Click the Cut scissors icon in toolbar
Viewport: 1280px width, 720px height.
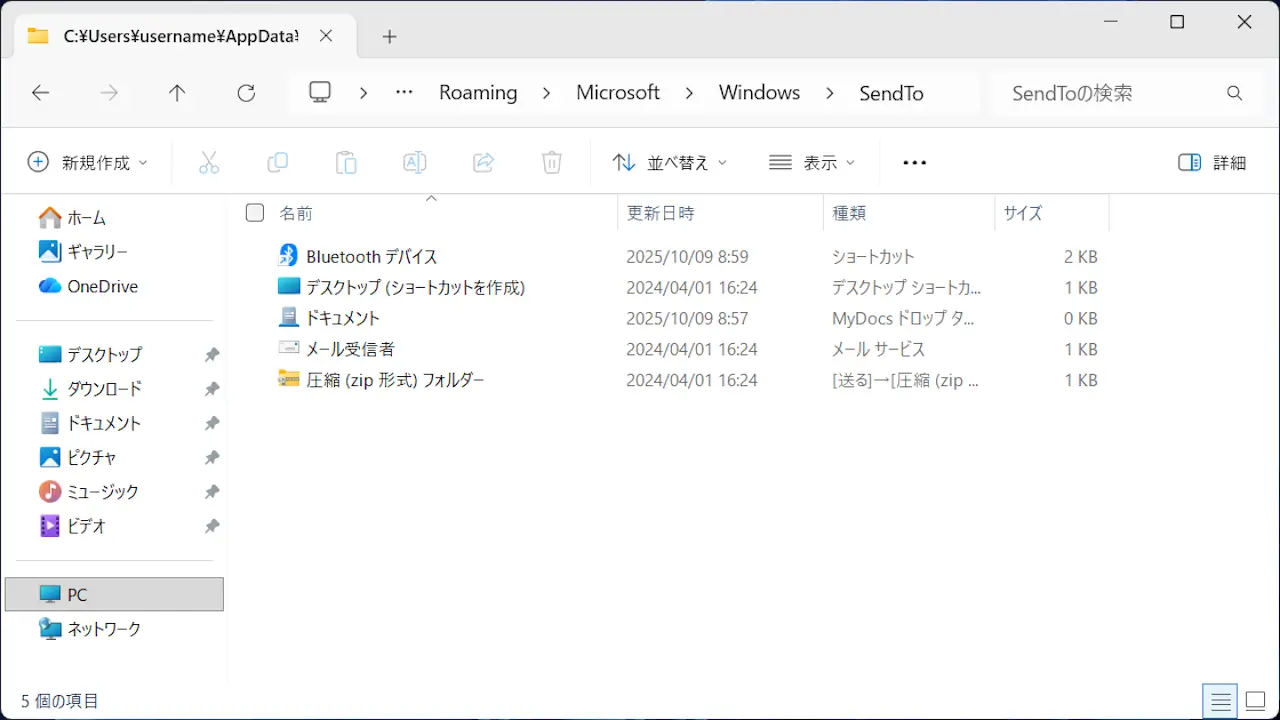coord(209,162)
